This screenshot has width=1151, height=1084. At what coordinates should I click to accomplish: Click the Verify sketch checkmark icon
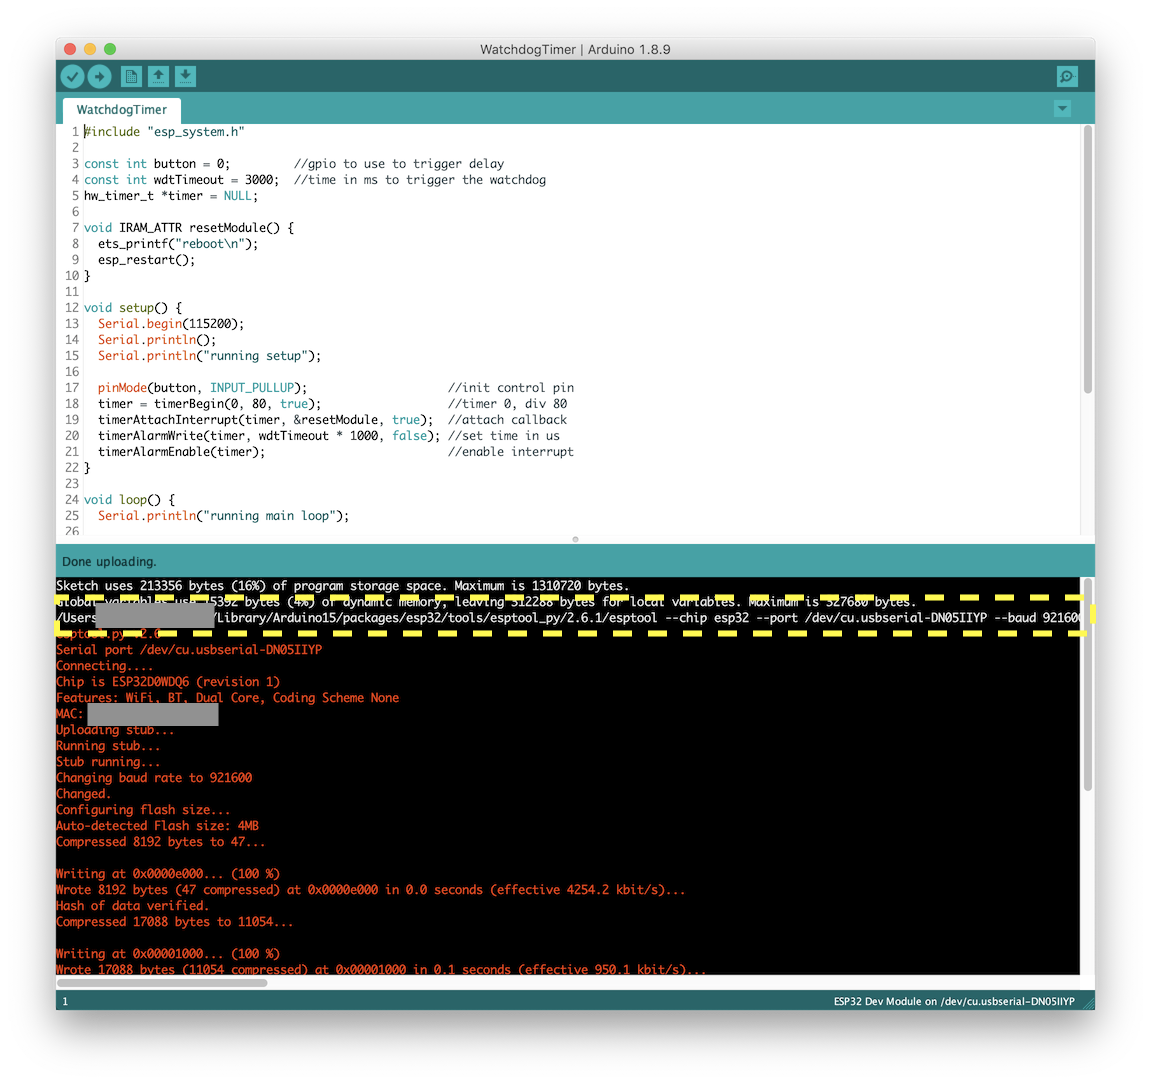72,76
